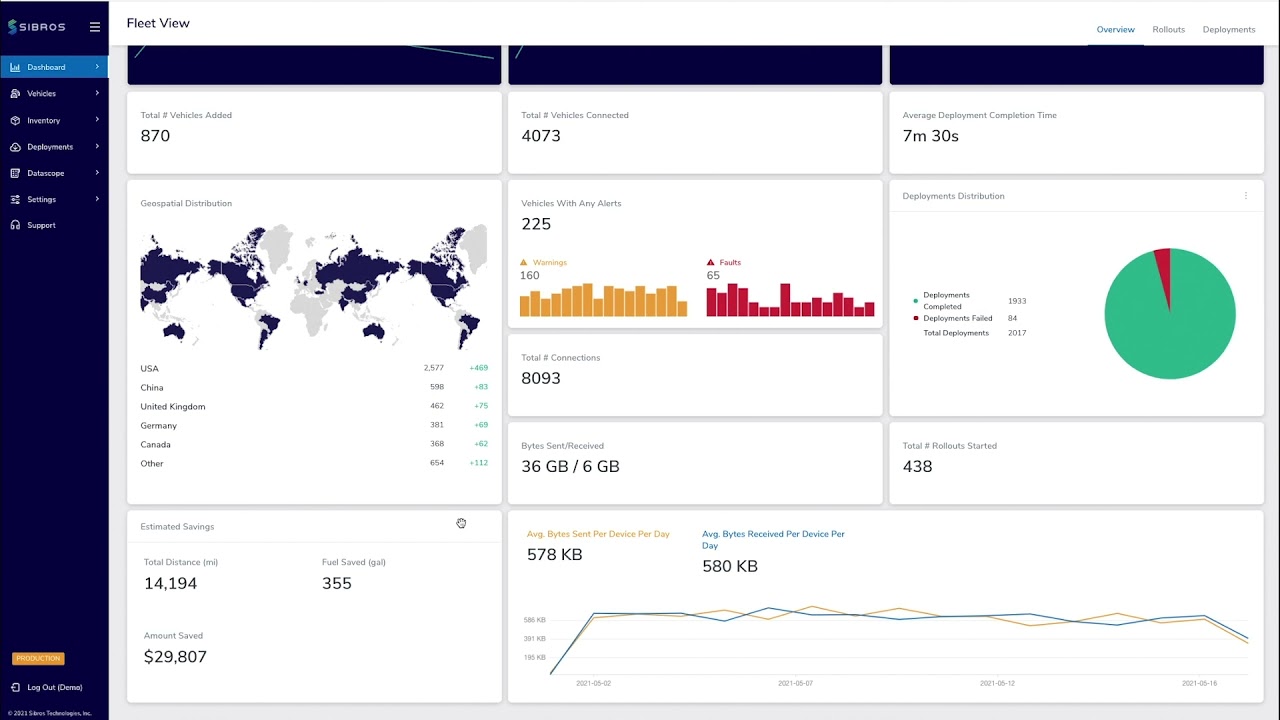
Task: Click the Support headset icon in sidebar
Action: click(15, 225)
